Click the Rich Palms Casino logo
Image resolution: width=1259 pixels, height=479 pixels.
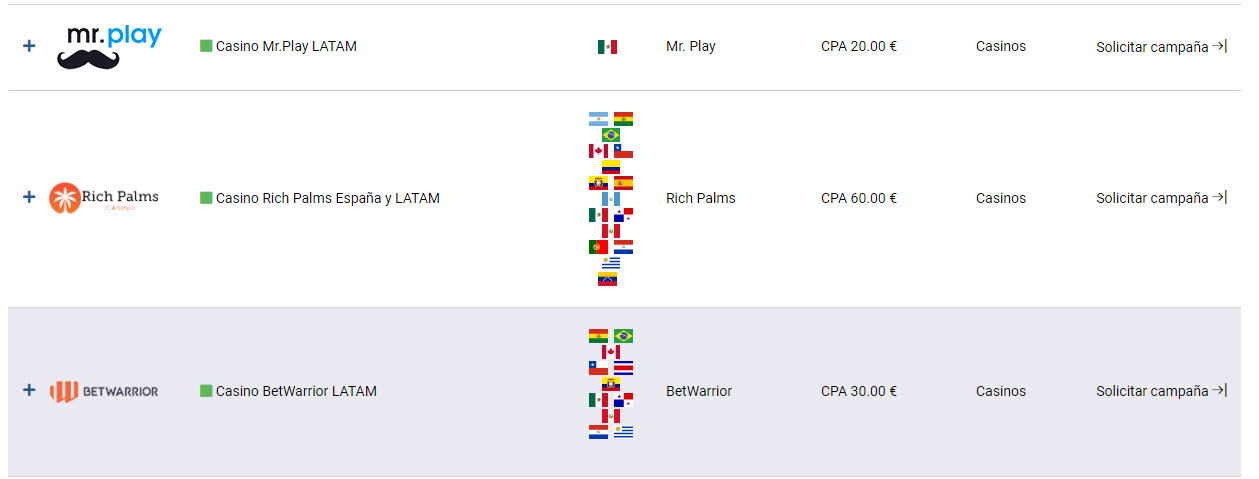click(104, 198)
